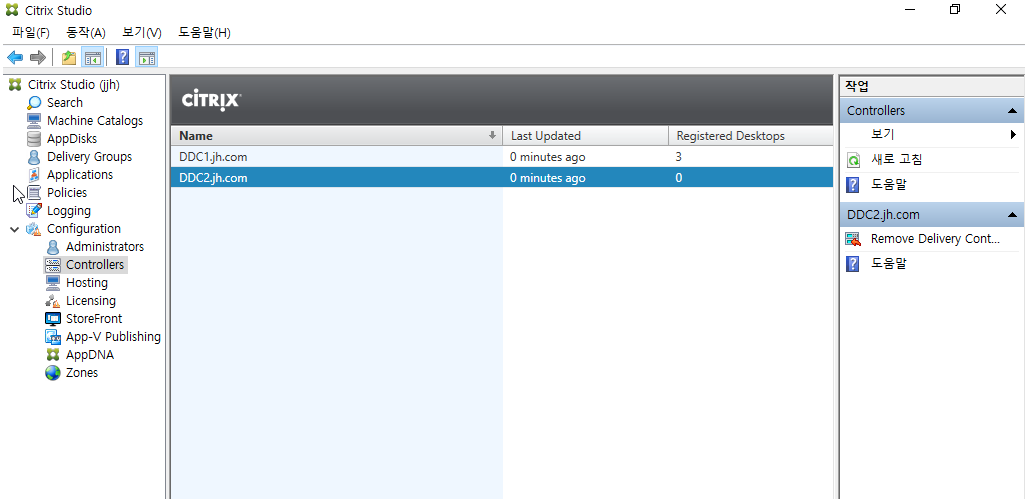This screenshot has width=1030, height=499.
Task: Click the AppDisks disk icon
Action: click(x=34, y=139)
